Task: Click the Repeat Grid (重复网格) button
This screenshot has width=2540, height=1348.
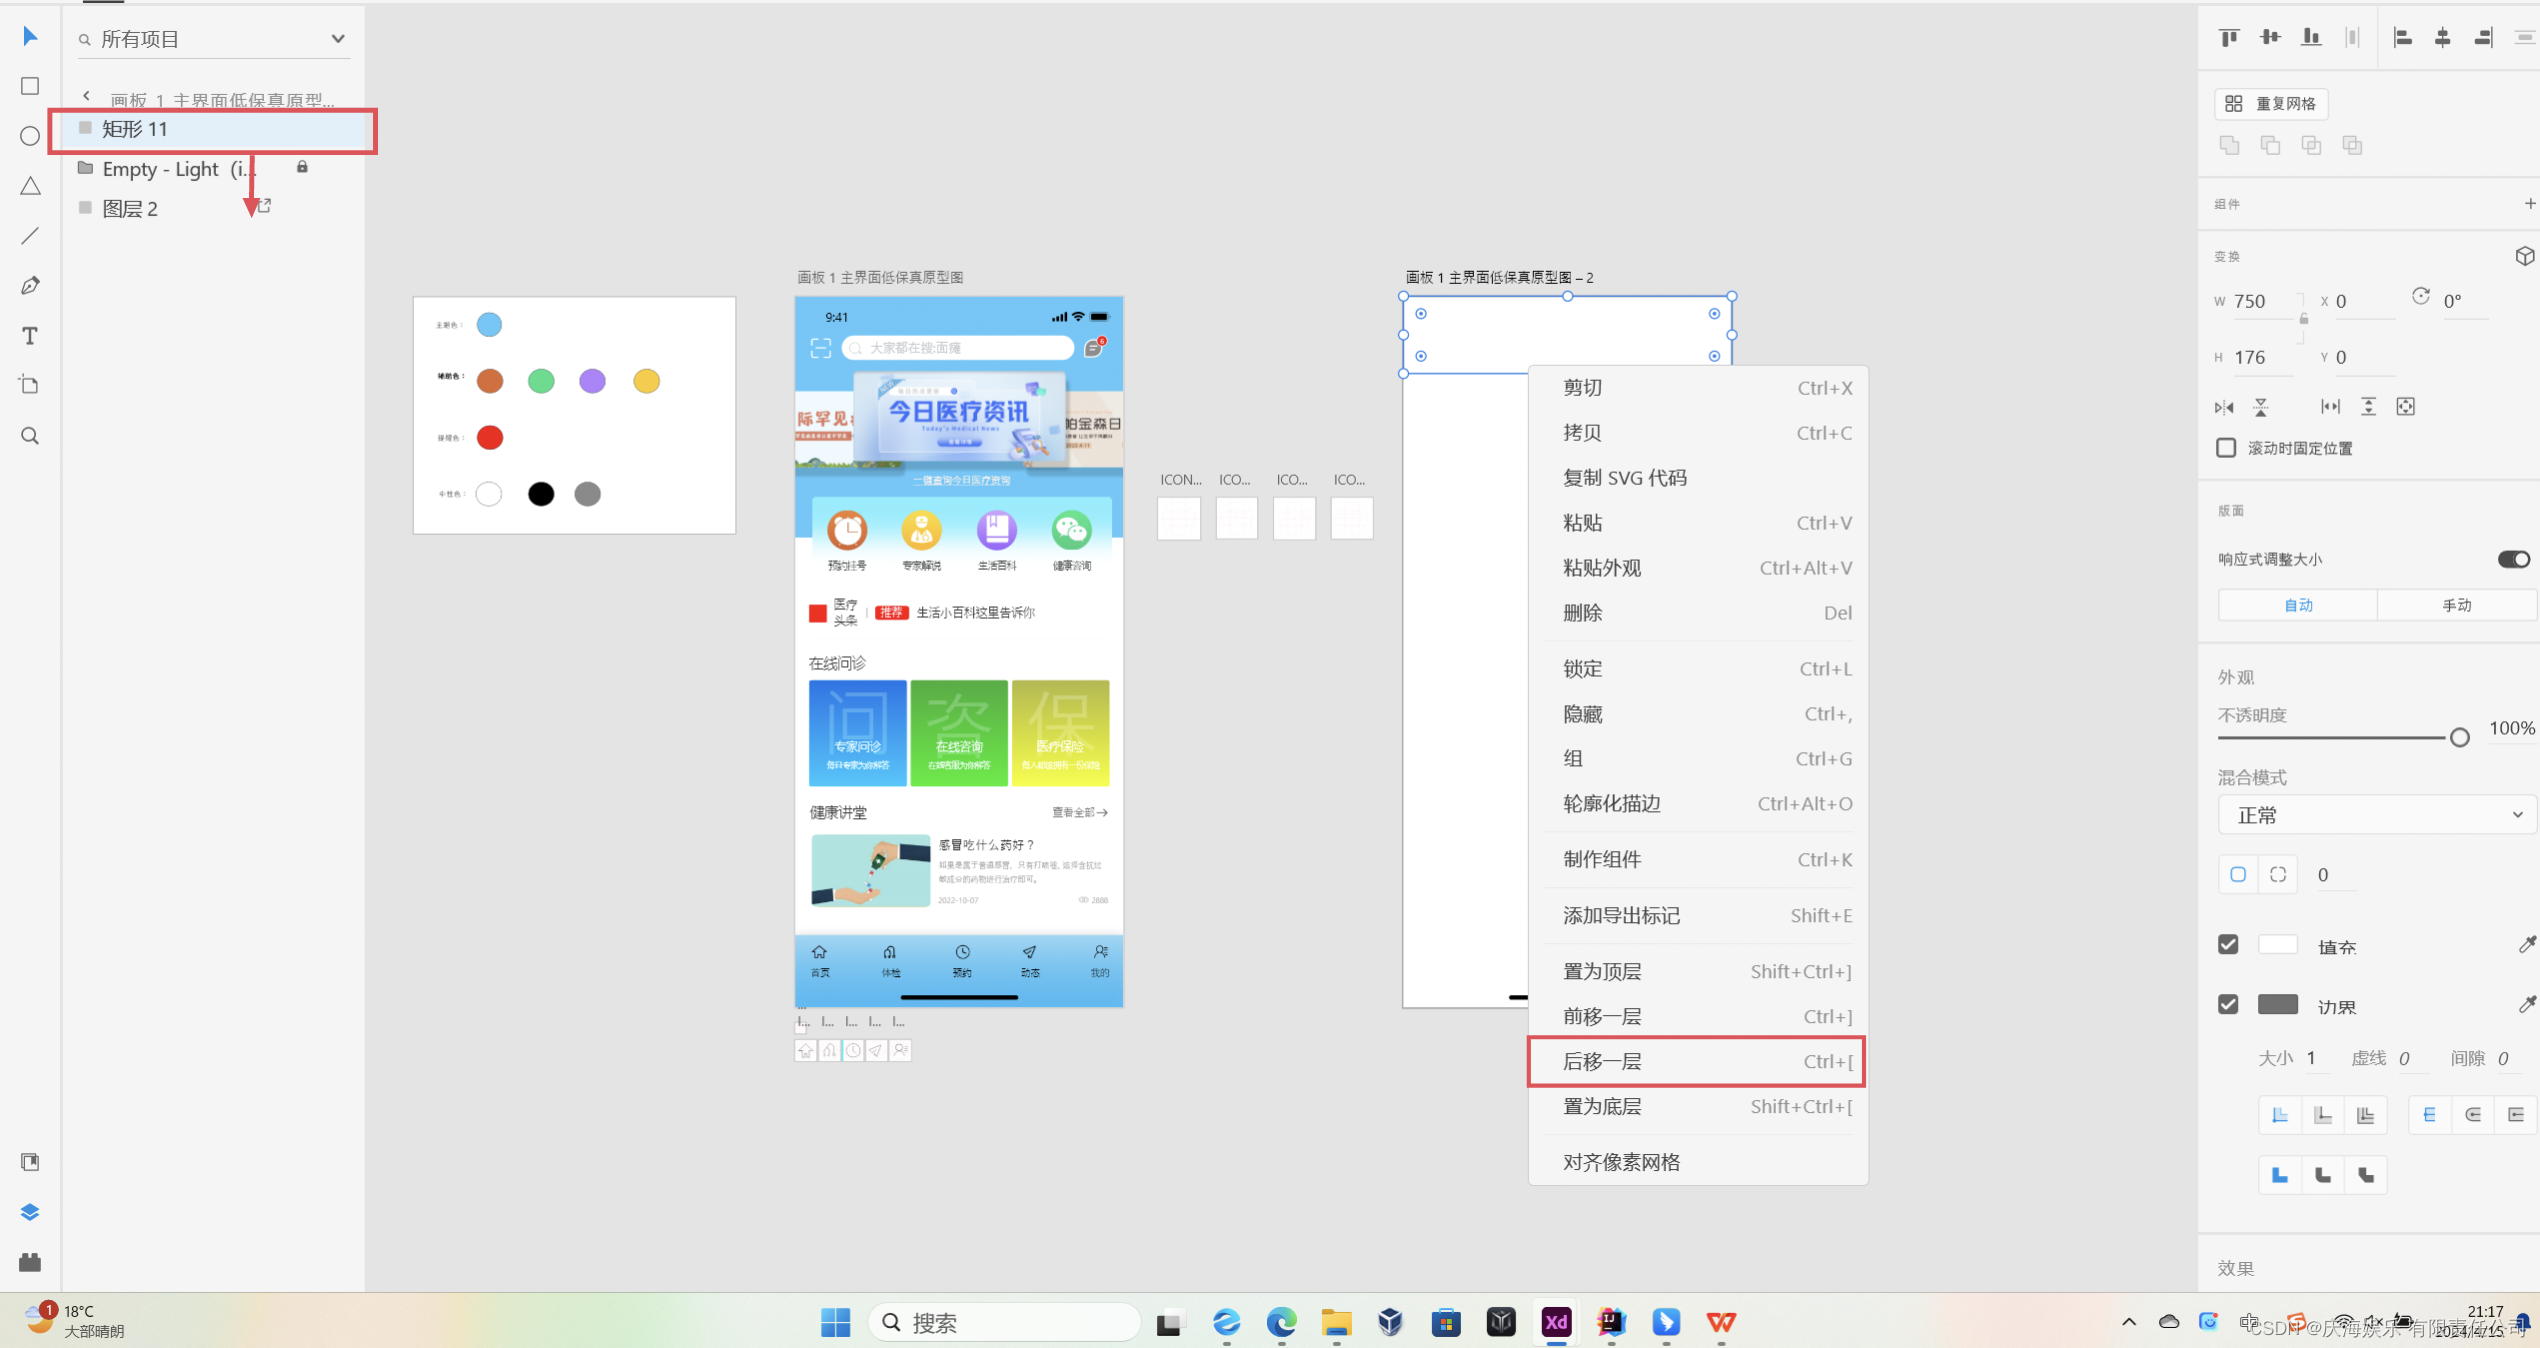Action: 2272,104
